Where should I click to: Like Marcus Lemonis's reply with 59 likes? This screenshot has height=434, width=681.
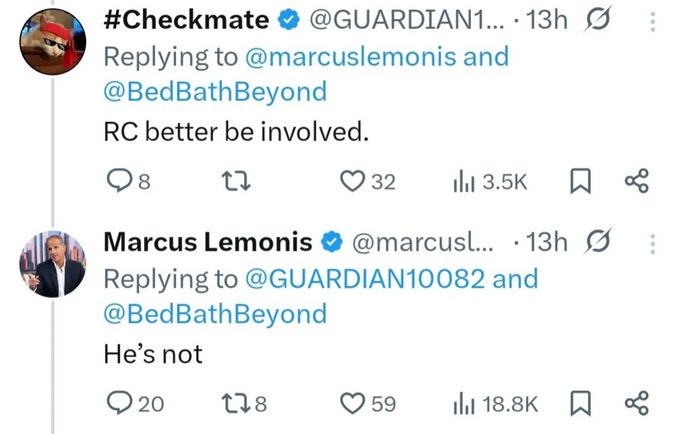coord(367,403)
